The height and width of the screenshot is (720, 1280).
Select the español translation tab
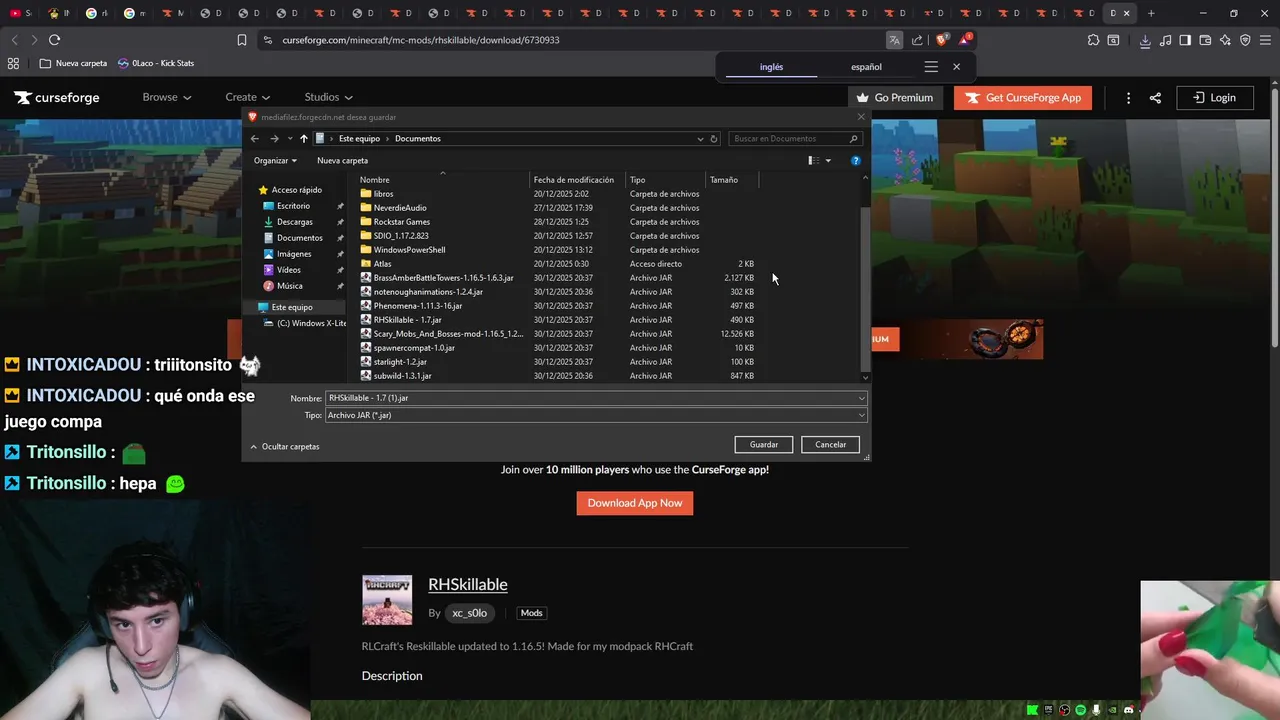point(866,67)
